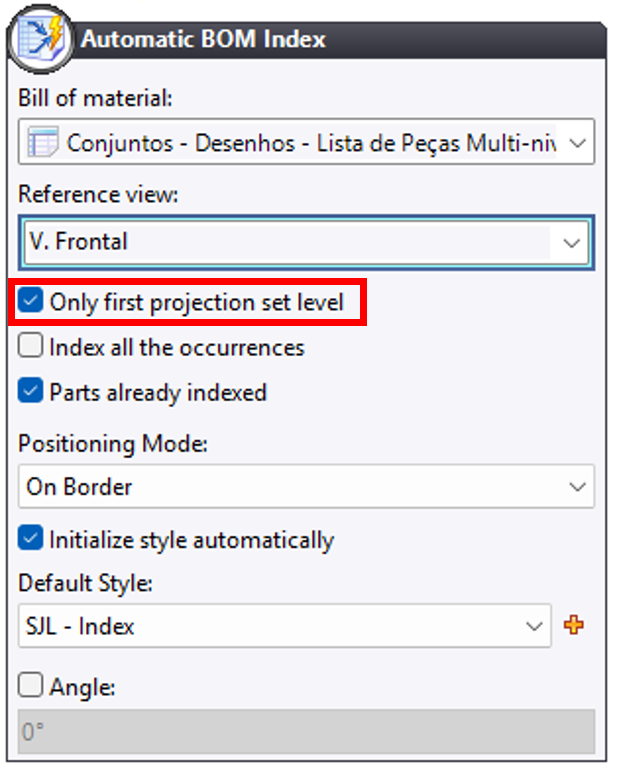
Task: Open the Positioning Mode dropdown arrow
Action: (x=578, y=486)
